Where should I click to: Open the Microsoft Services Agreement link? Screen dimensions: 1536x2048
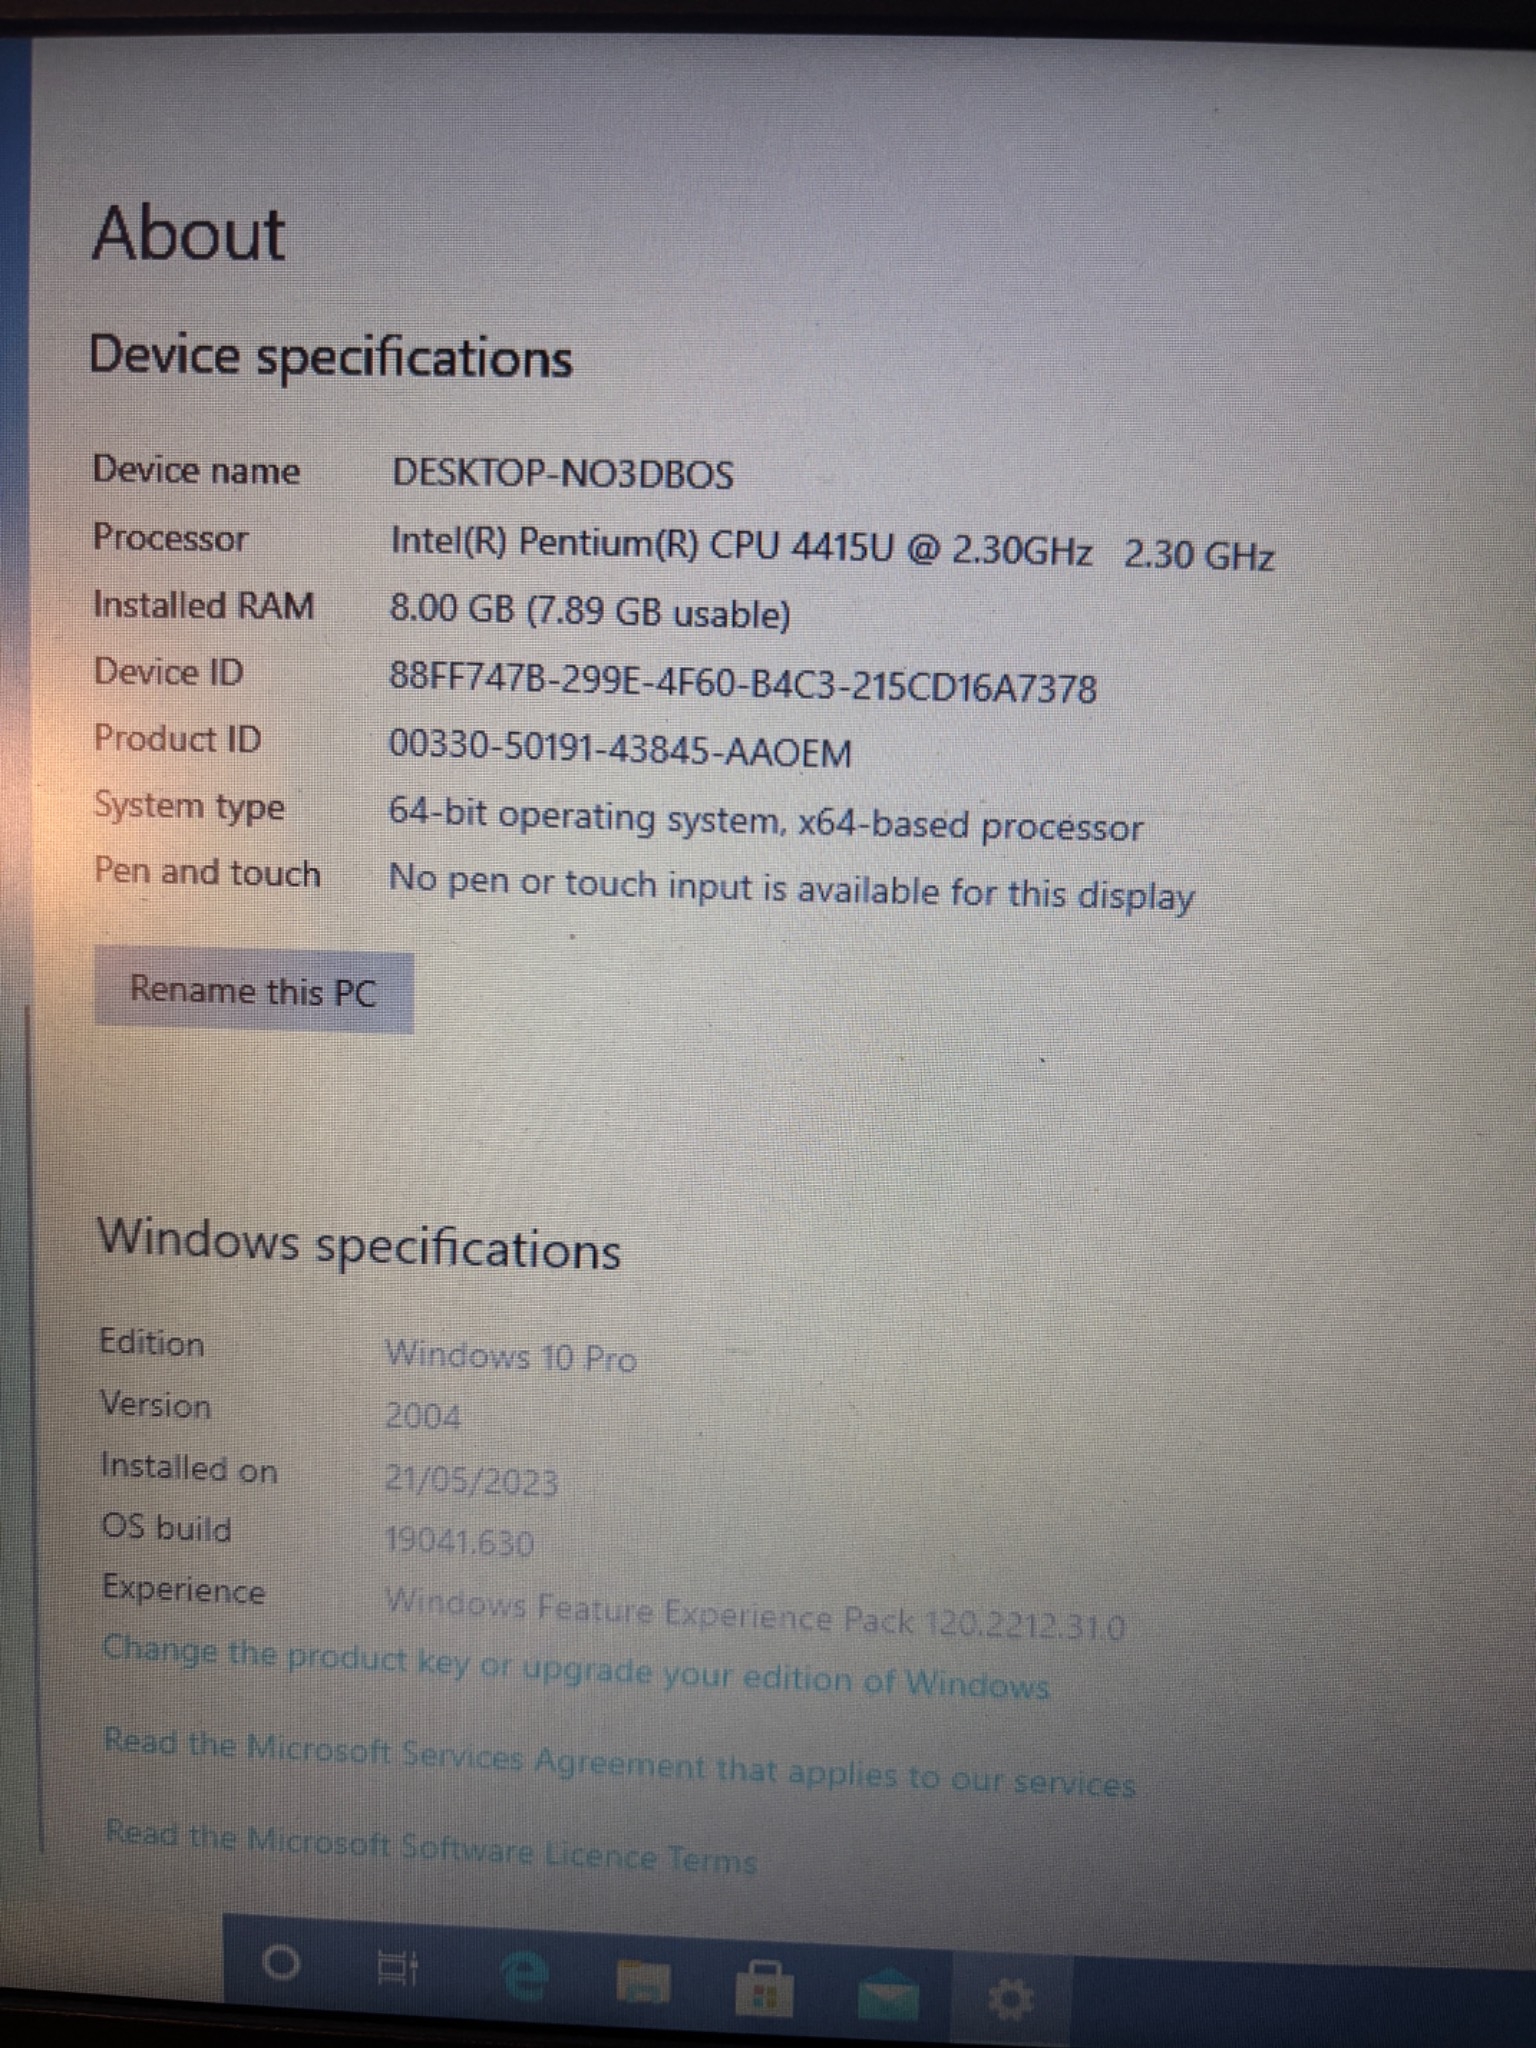(619, 1764)
